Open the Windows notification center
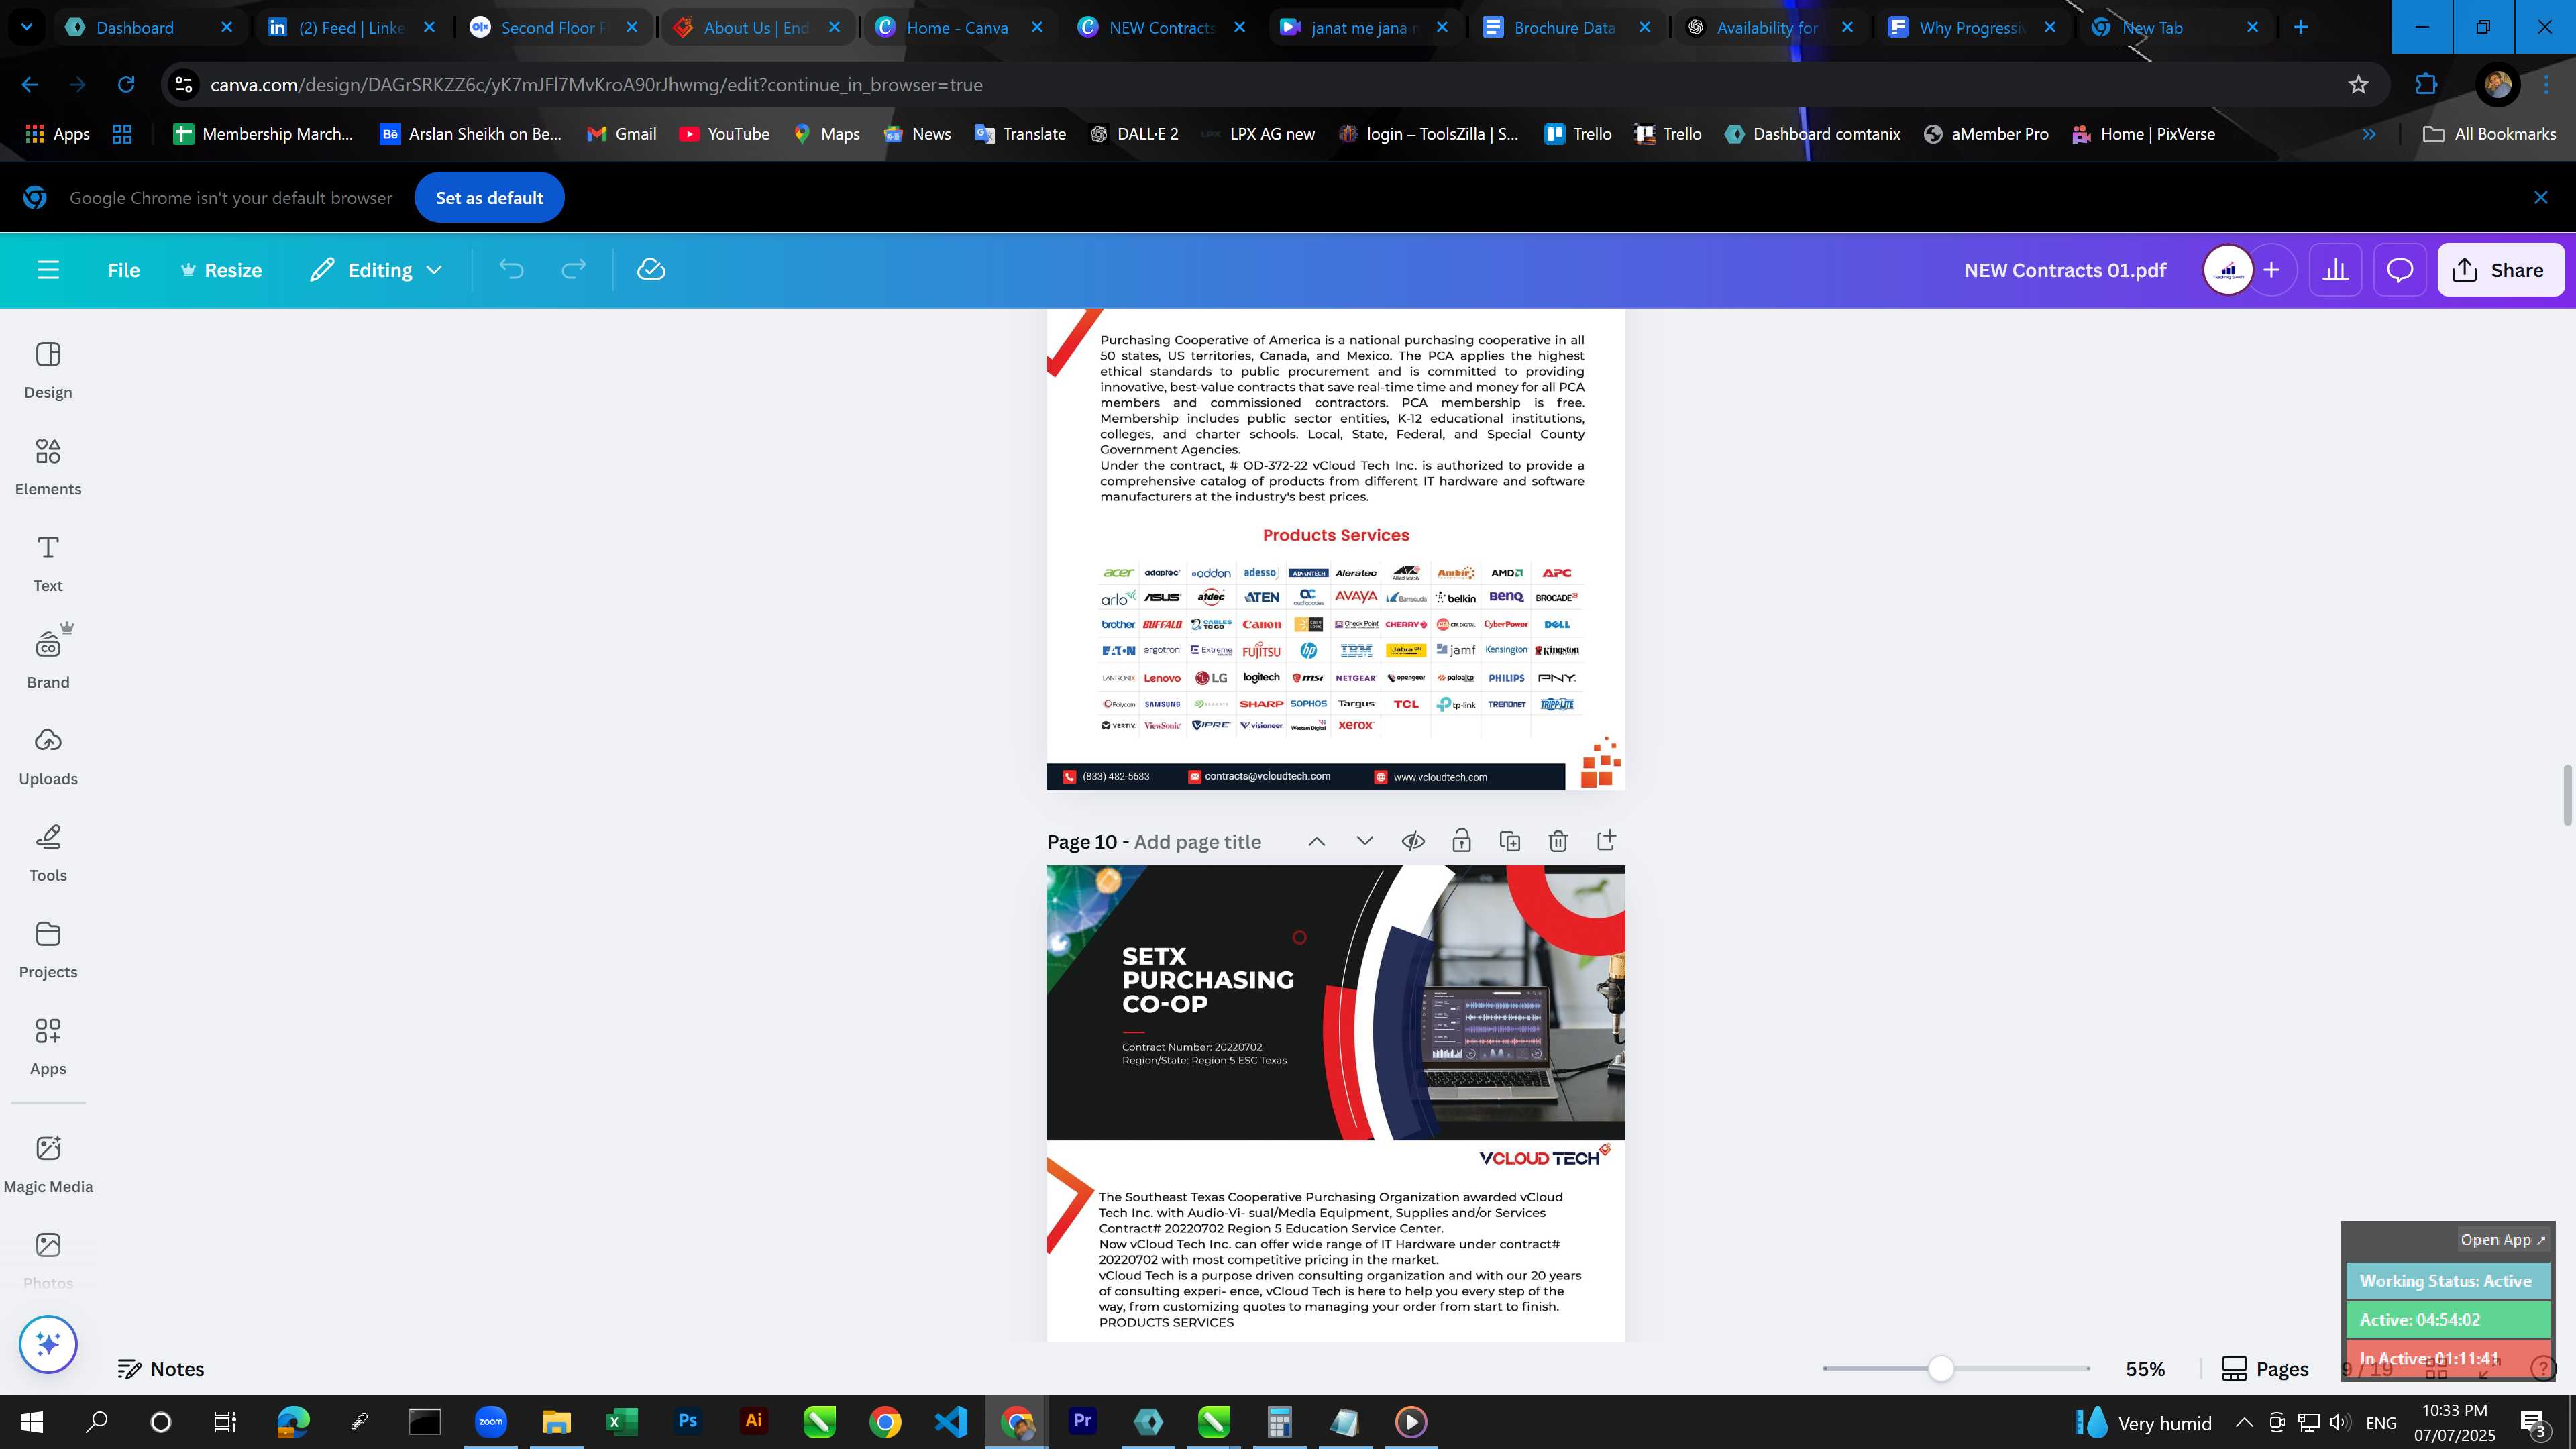The image size is (2576, 1449). [2533, 1422]
